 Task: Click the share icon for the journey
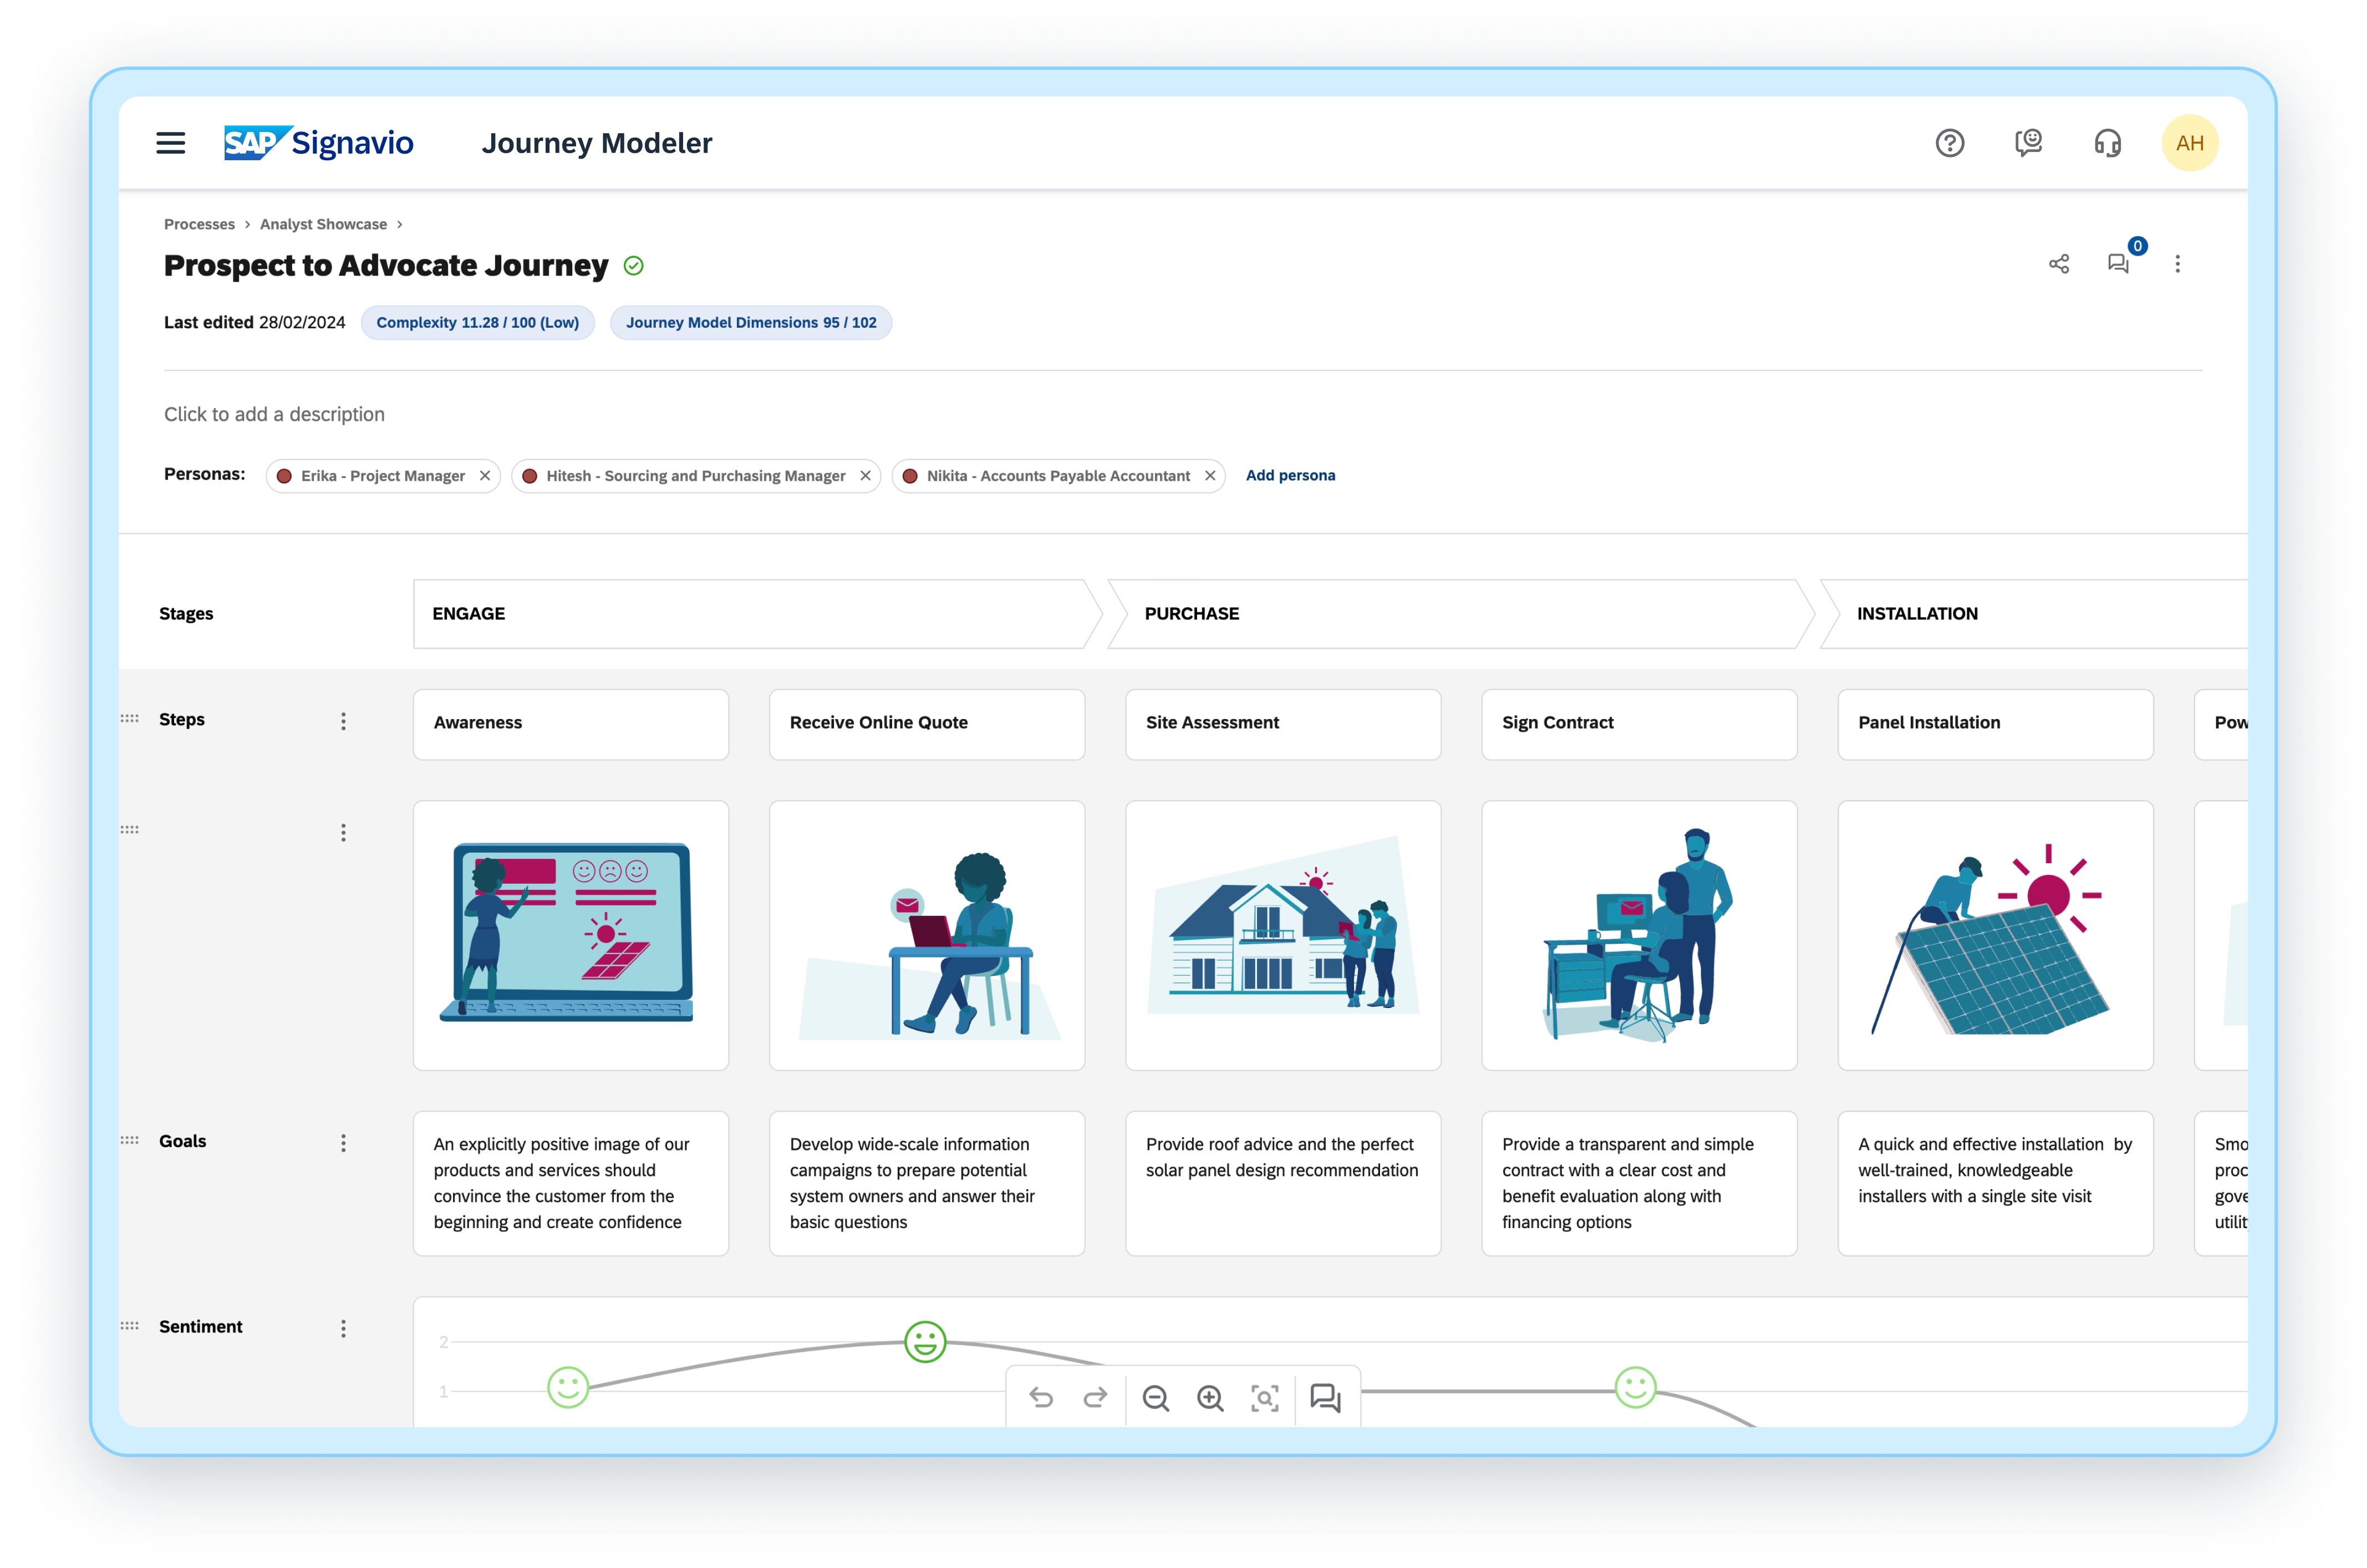(2059, 263)
